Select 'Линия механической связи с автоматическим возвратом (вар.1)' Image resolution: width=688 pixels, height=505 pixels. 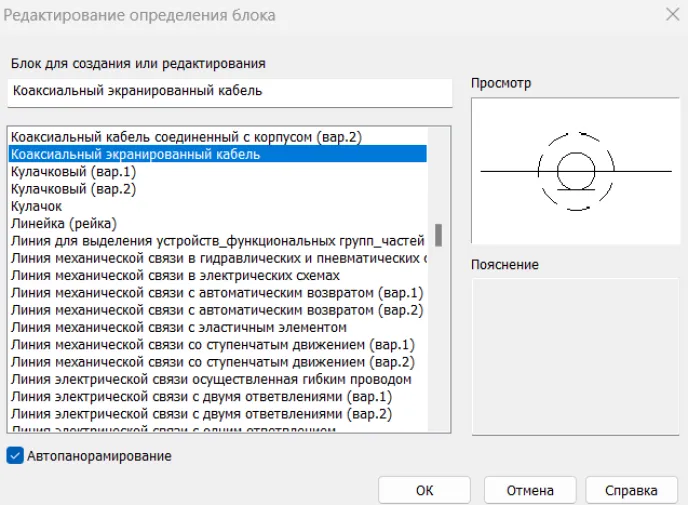[x=217, y=292]
